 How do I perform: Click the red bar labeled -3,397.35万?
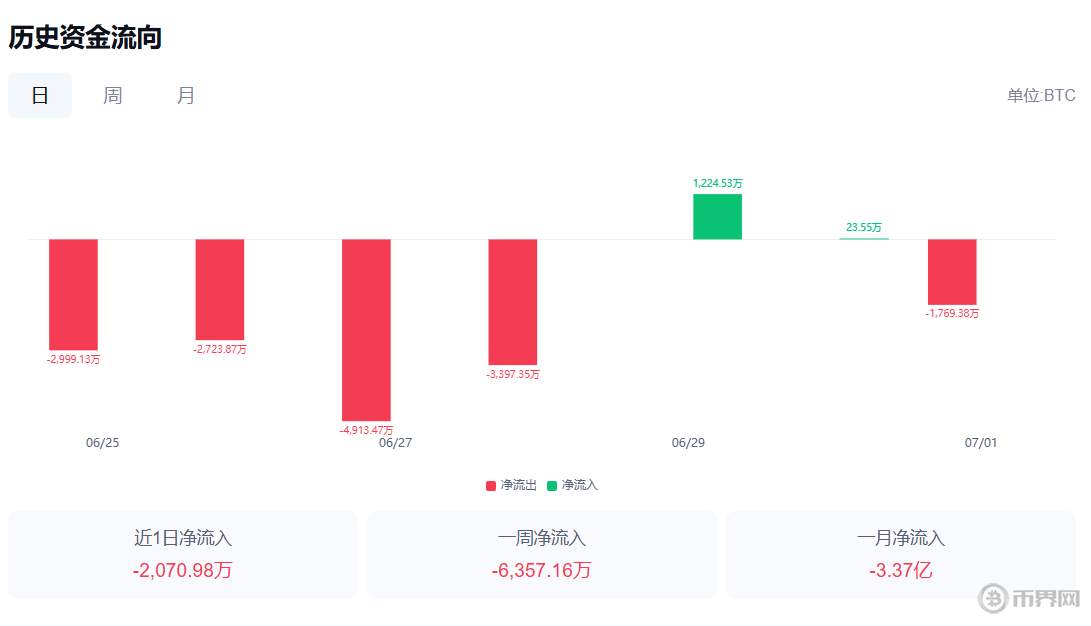pyautogui.click(x=513, y=302)
